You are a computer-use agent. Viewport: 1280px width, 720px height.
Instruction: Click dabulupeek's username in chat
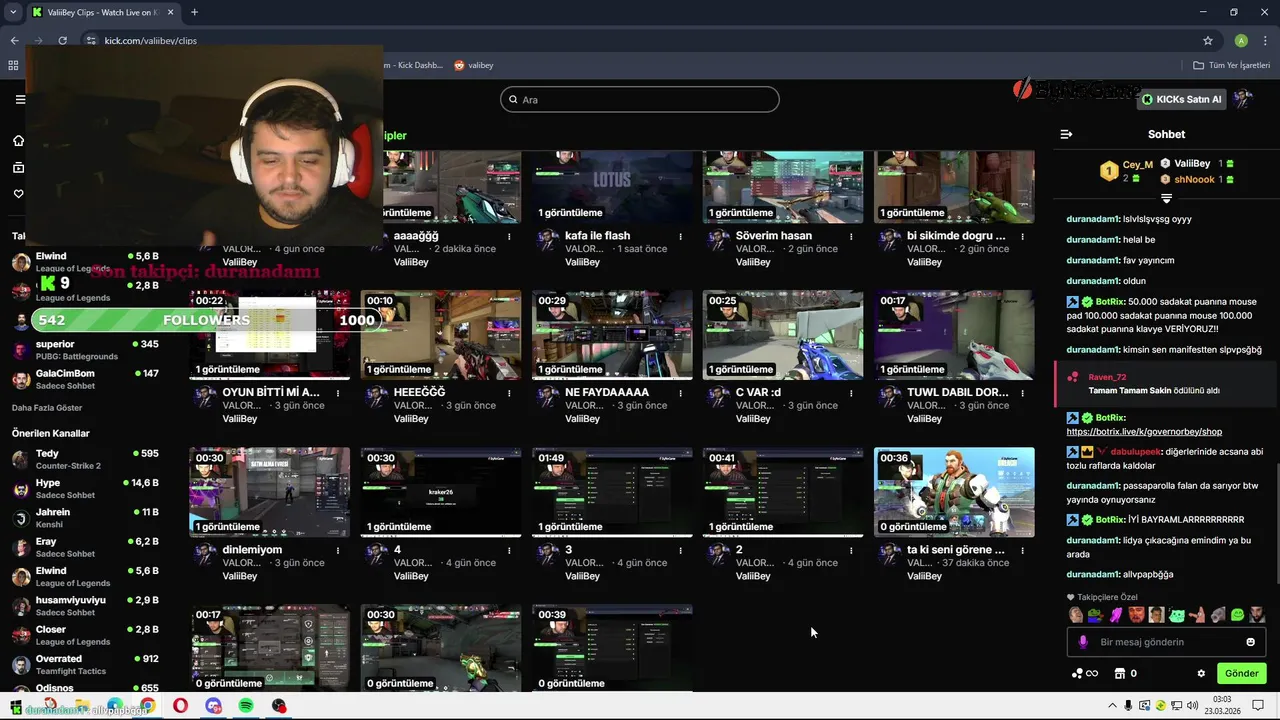pos(1135,452)
